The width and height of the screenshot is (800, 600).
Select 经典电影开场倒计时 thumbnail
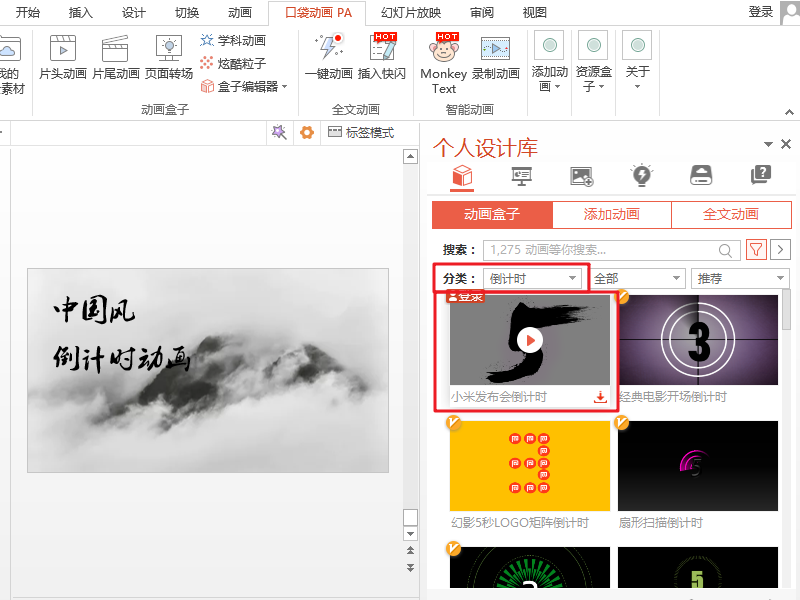pos(697,340)
